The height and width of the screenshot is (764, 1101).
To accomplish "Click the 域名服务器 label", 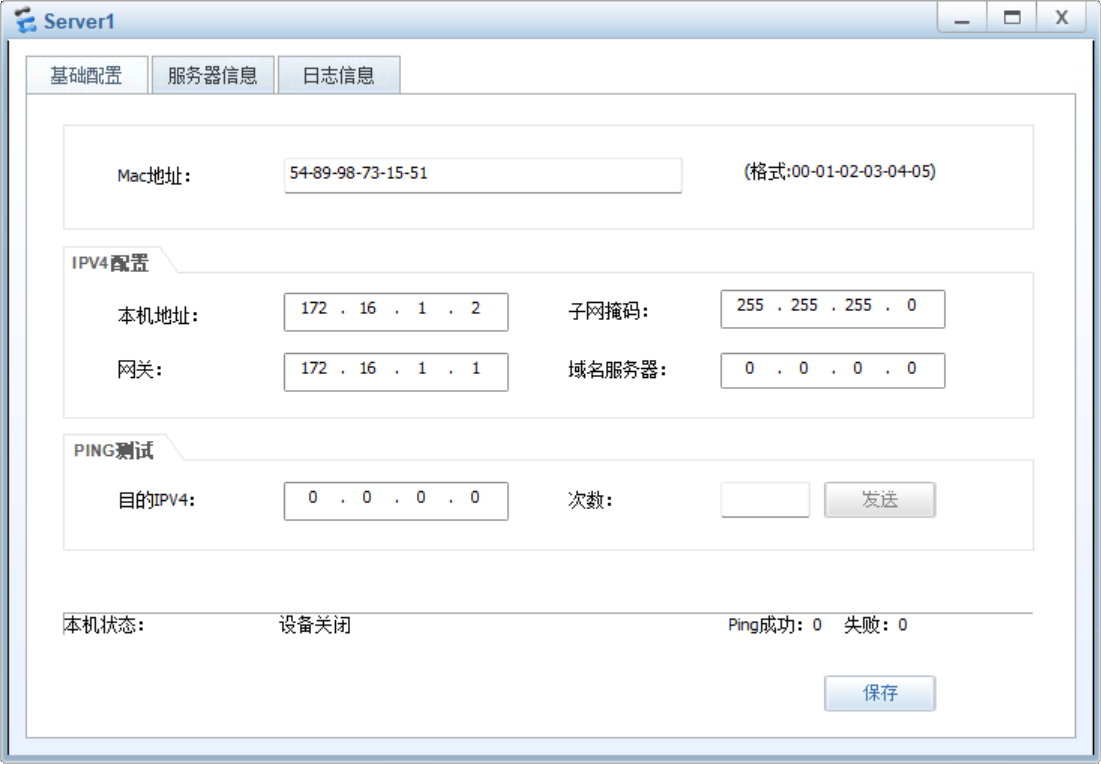I will point(617,369).
